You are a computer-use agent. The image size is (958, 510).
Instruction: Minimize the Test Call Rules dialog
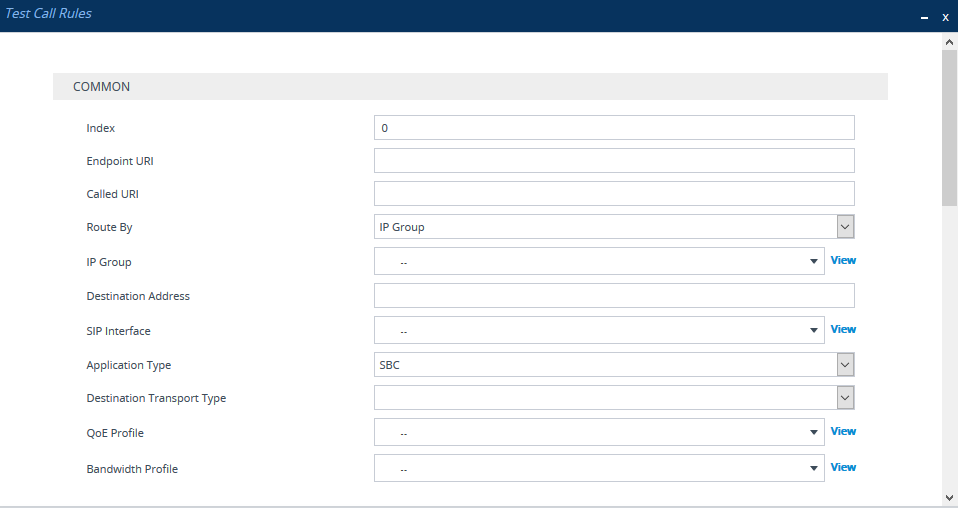coord(924,17)
